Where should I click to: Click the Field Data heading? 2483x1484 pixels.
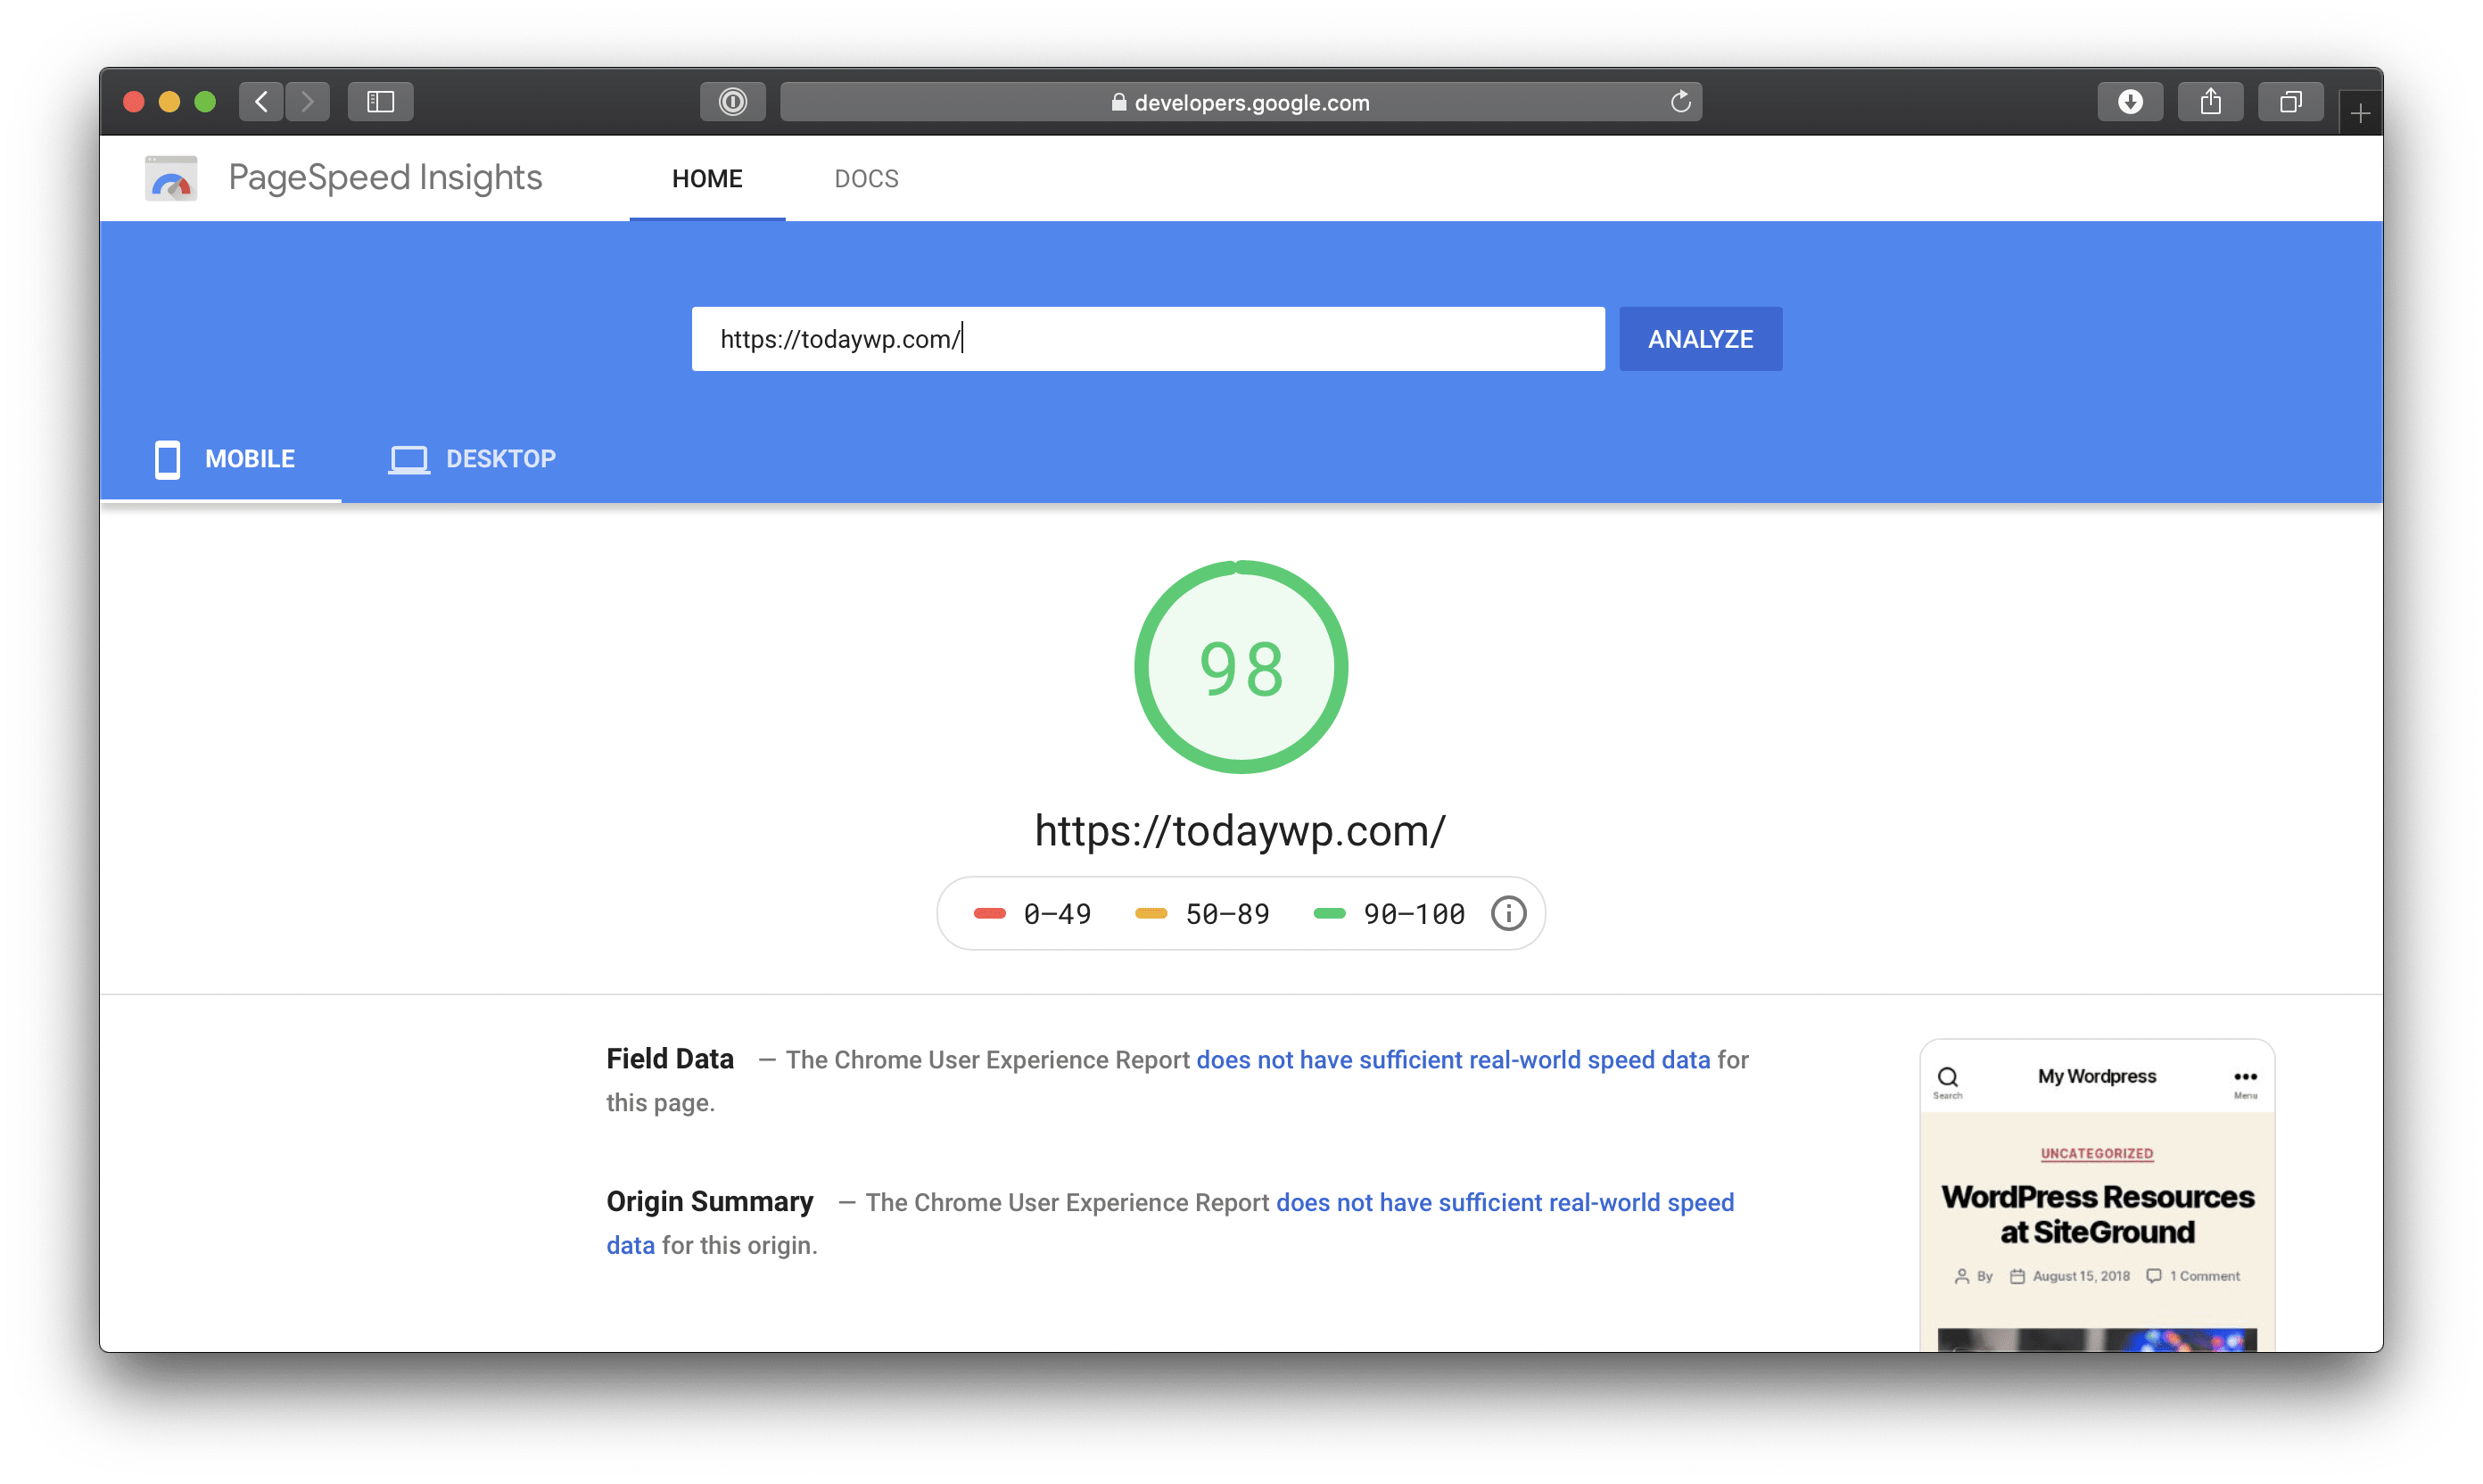tap(670, 1058)
